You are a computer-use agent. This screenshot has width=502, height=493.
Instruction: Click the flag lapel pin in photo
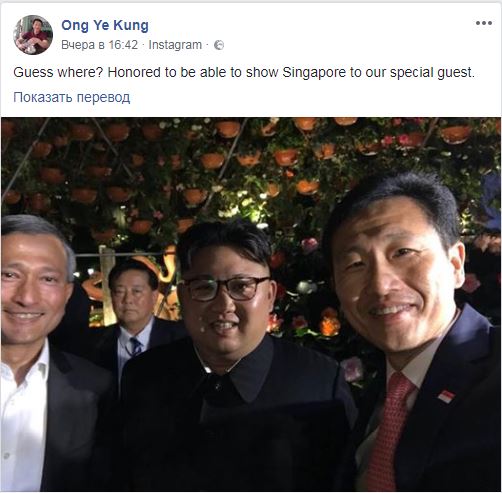click(x=446, y=396)
